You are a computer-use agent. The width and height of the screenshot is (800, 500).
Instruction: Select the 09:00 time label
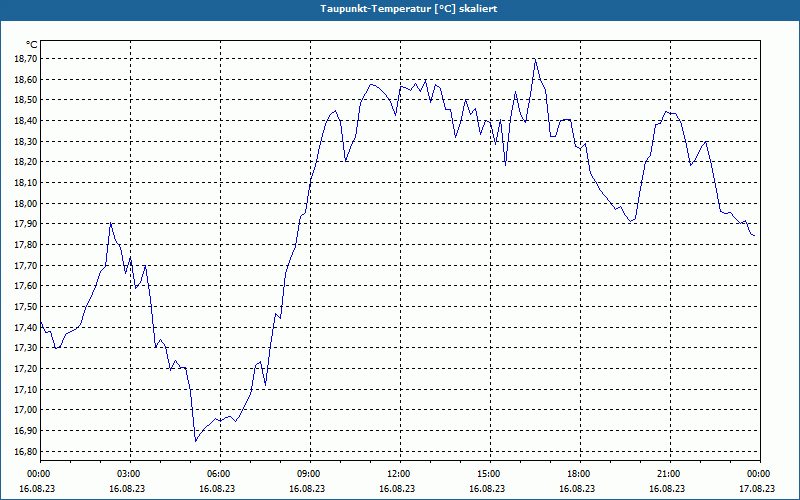click(x=310, y=474)
